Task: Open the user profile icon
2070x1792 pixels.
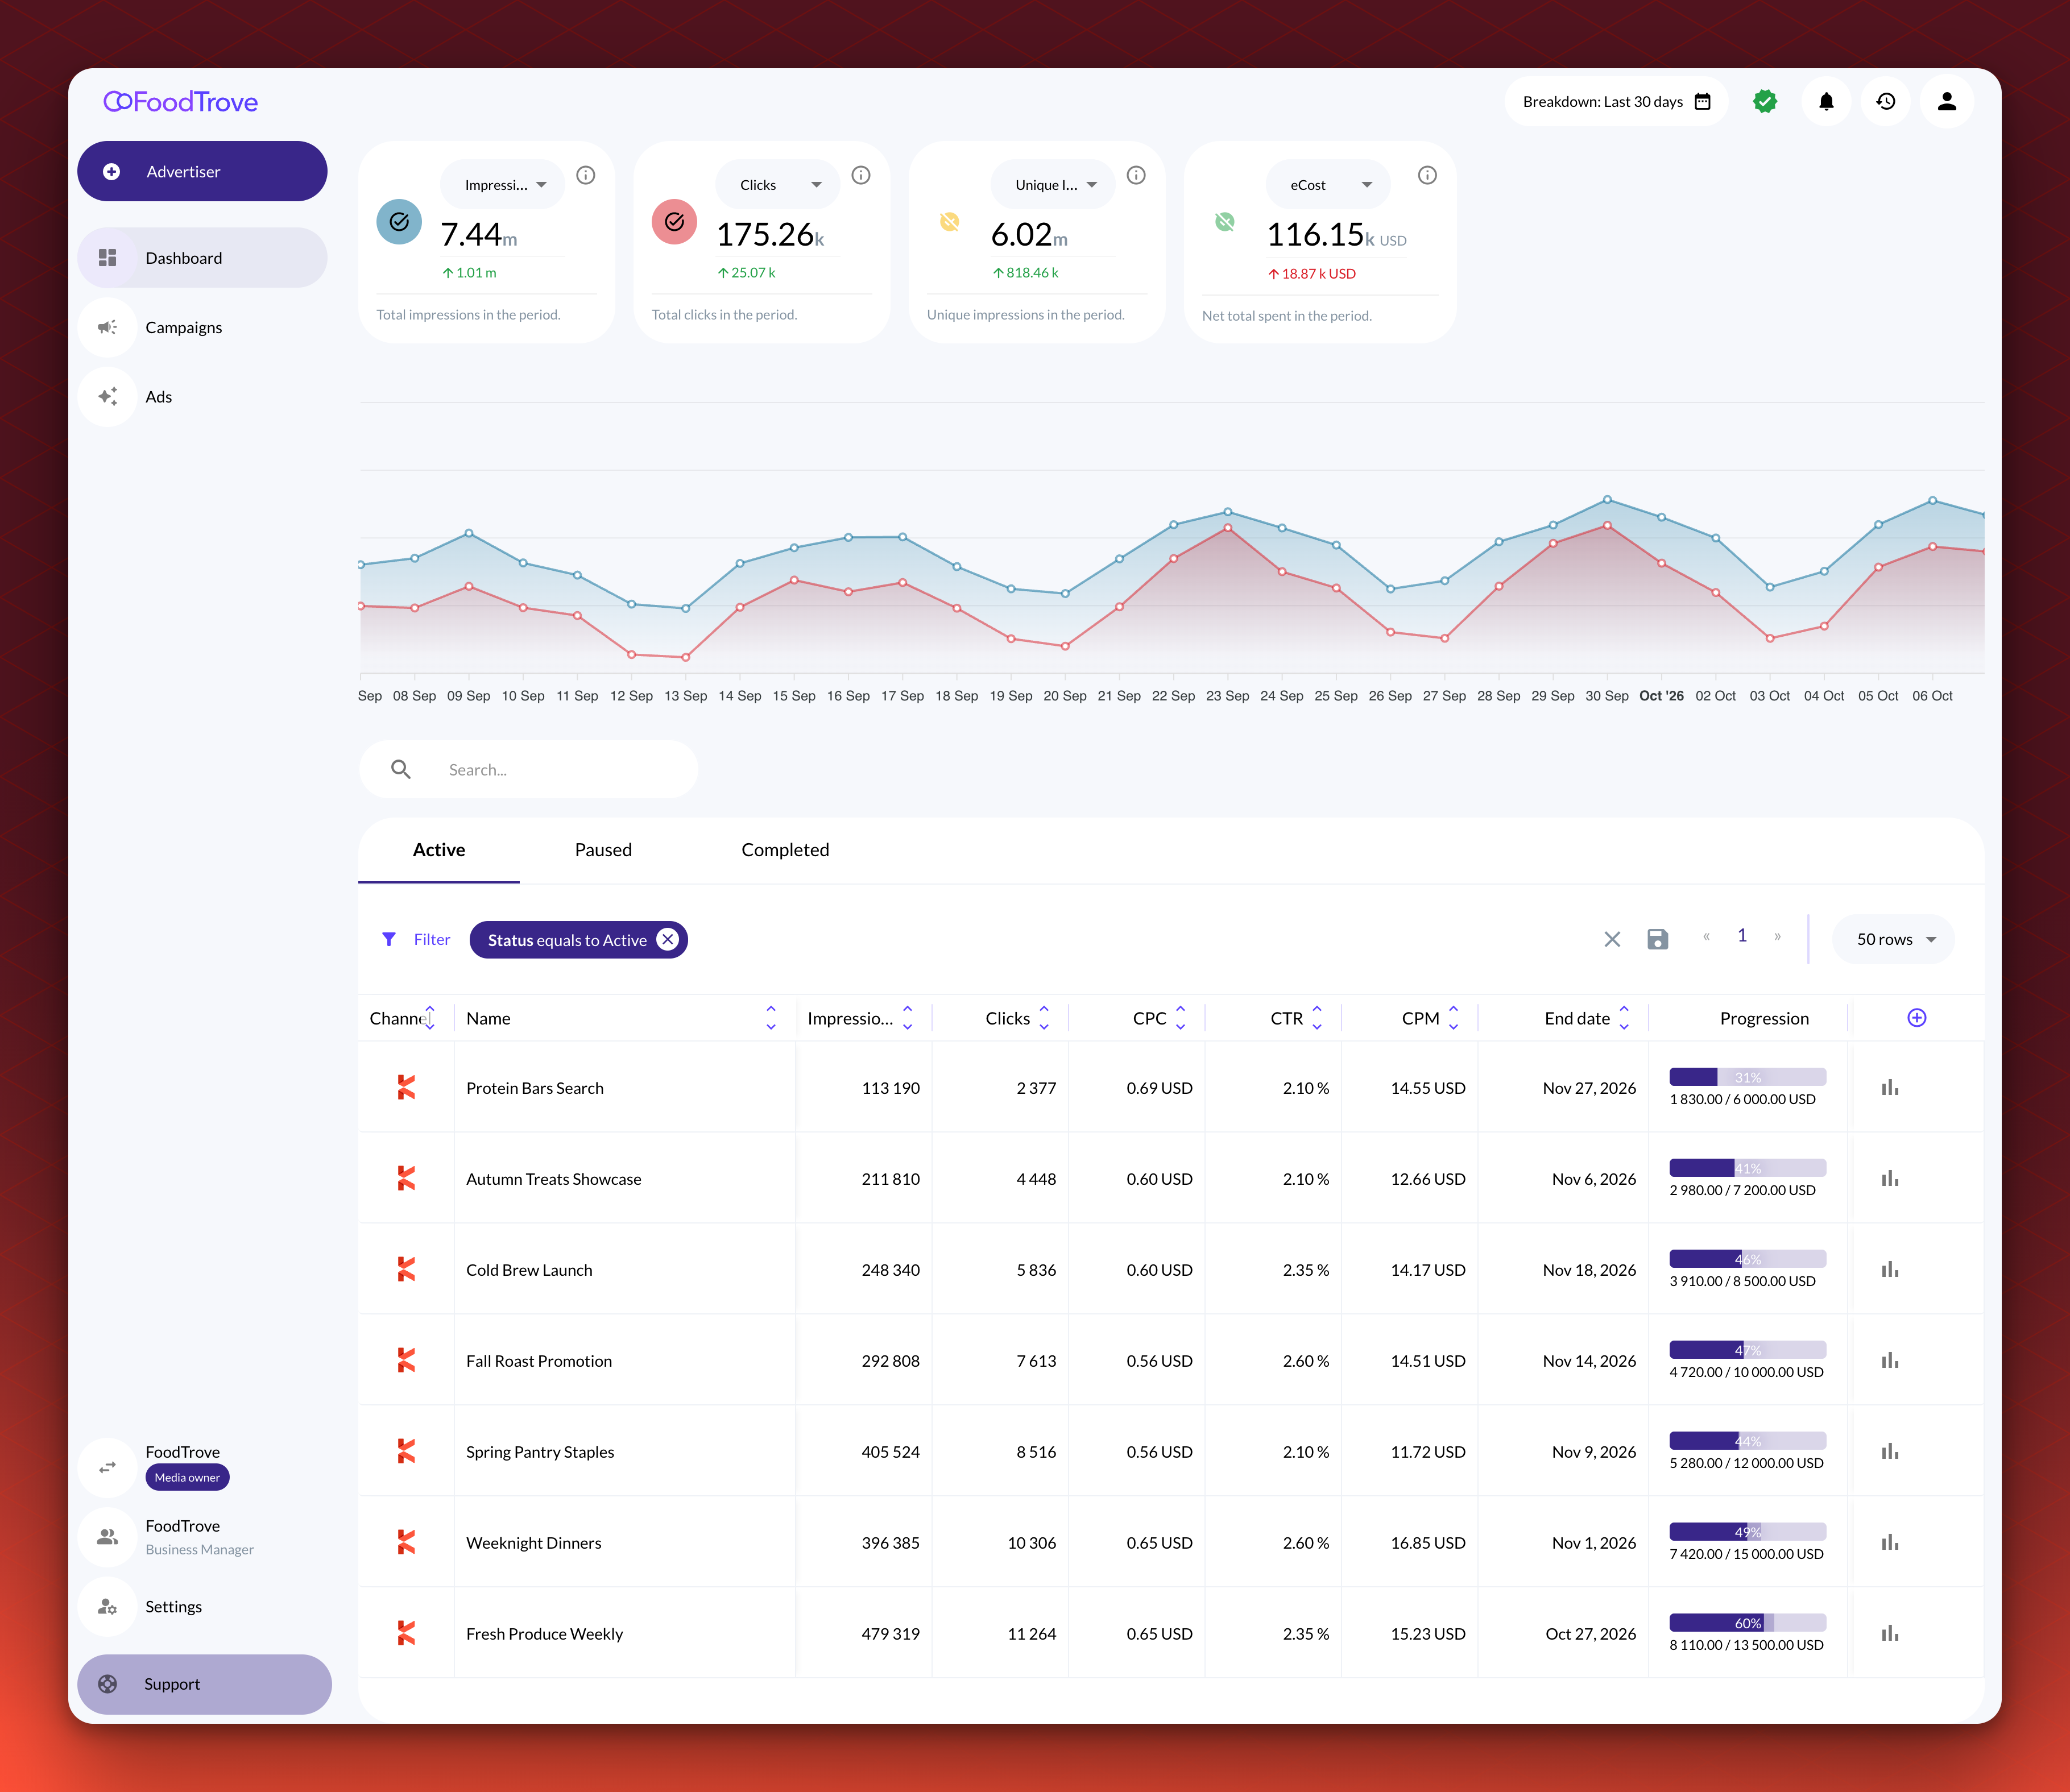Action: [1946, 101]
